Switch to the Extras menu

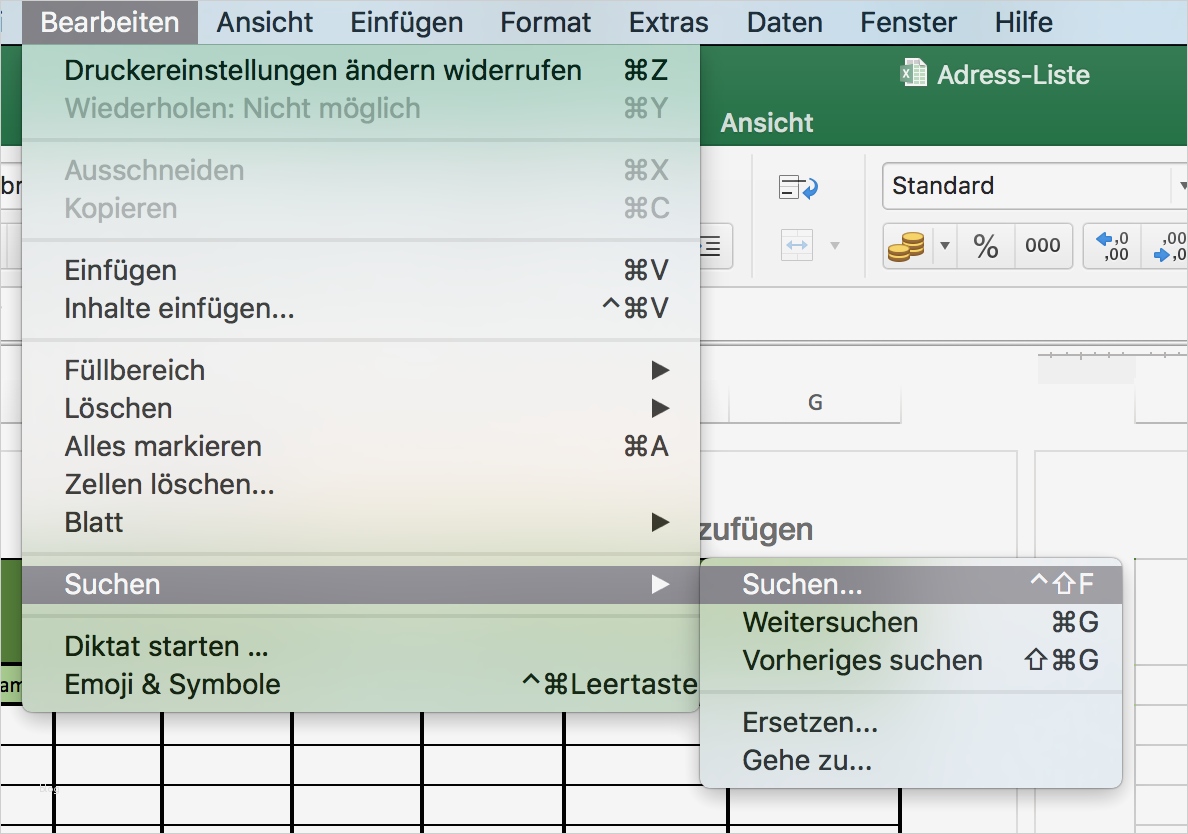click(668, 21)
